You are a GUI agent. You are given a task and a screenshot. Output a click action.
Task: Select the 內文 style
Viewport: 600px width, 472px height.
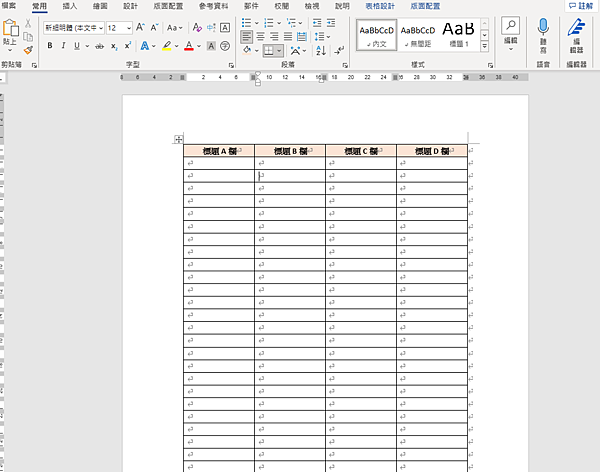pos(377,35)
